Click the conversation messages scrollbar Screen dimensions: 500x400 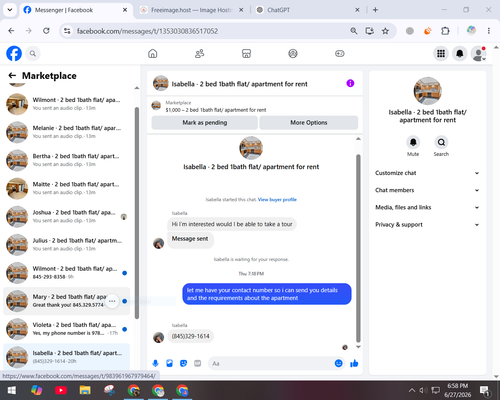(358, 248)
